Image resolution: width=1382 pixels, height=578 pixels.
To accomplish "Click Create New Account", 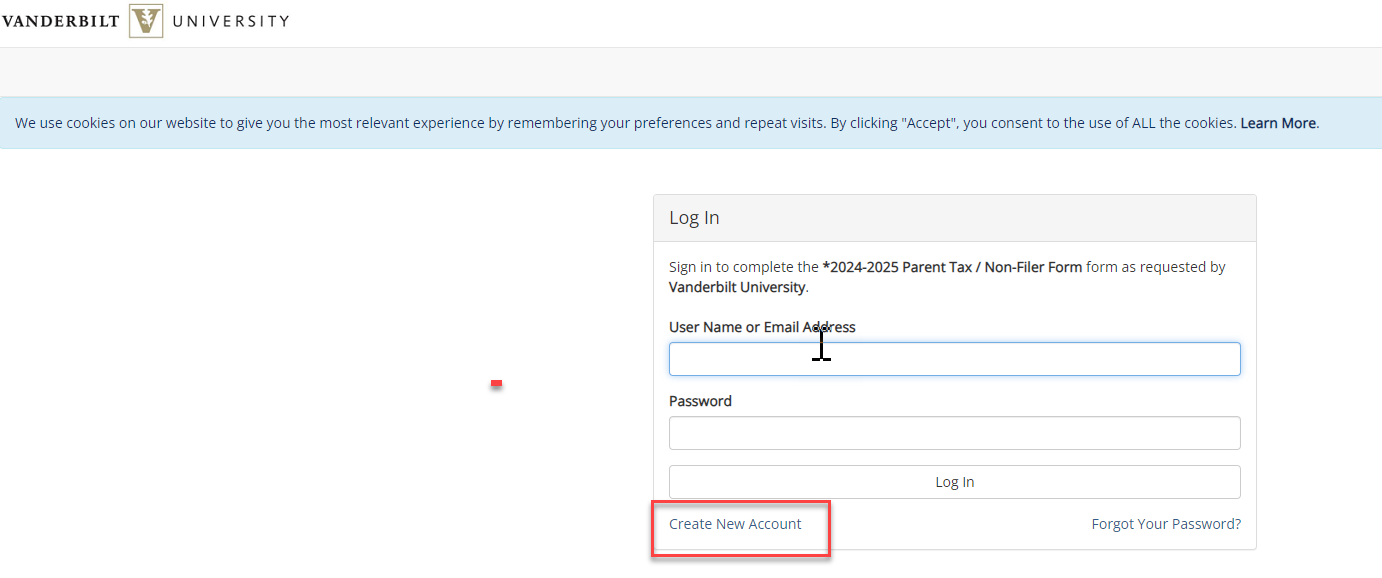I will 735,523.
